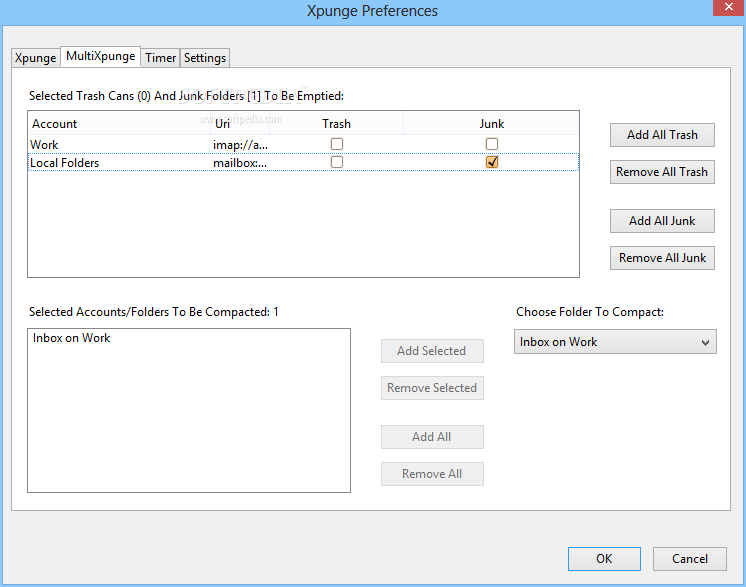This screenshot has width=746, height=587.
Task: Open the Settings tab
Action: 205,58
